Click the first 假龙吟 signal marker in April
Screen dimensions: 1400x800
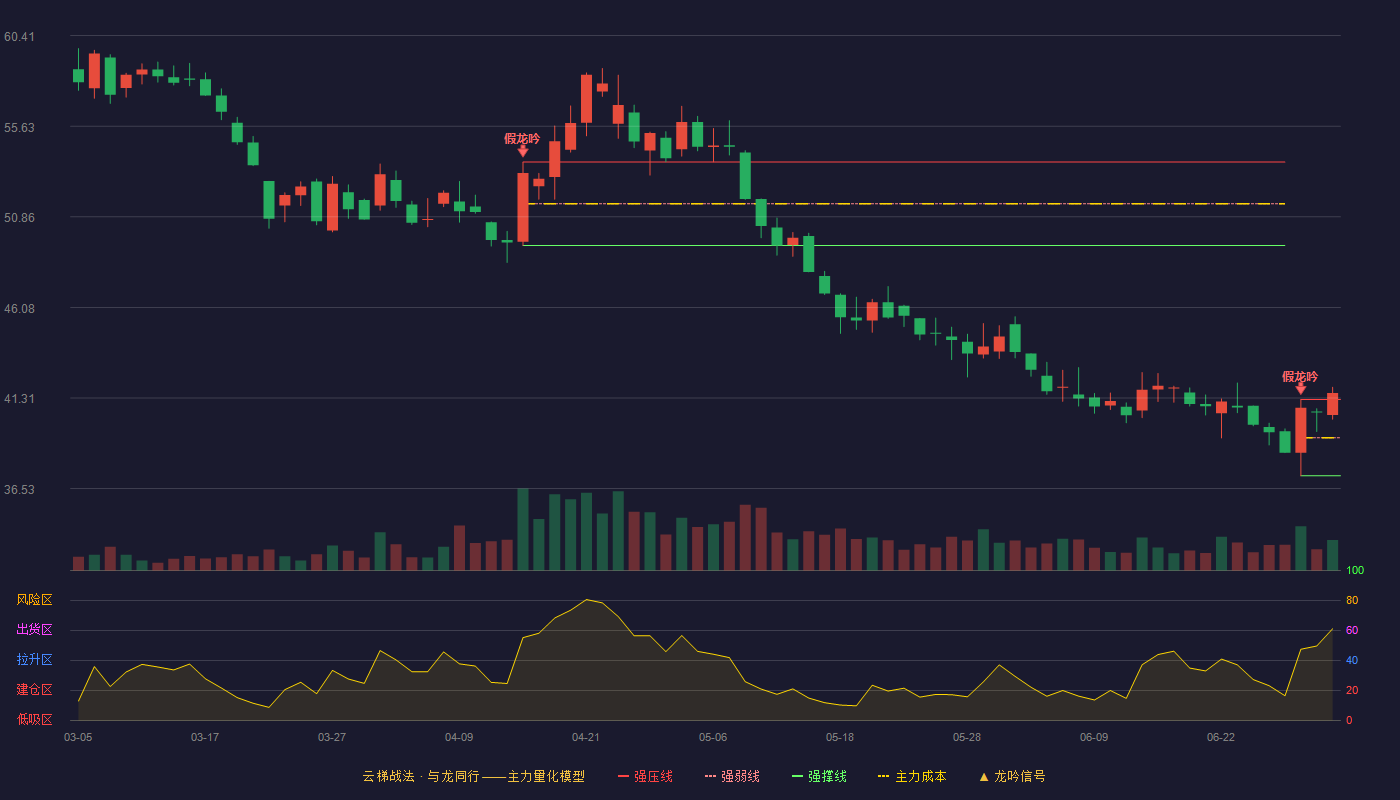[522, 144]
